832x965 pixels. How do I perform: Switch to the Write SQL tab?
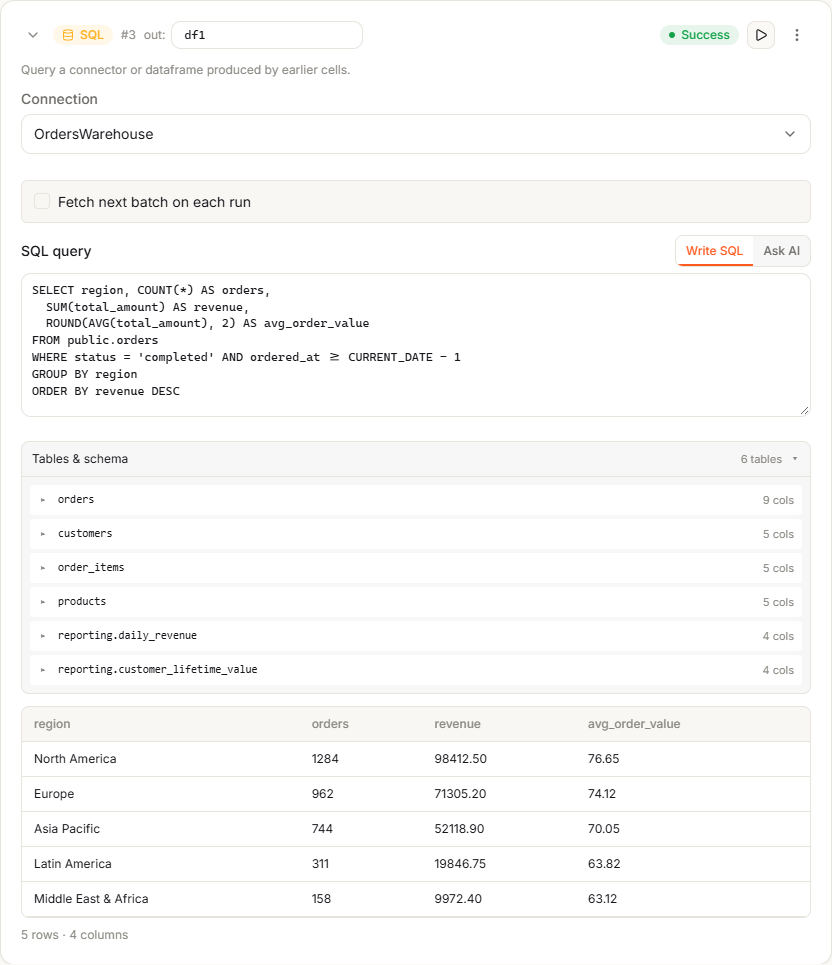[714, 251]
